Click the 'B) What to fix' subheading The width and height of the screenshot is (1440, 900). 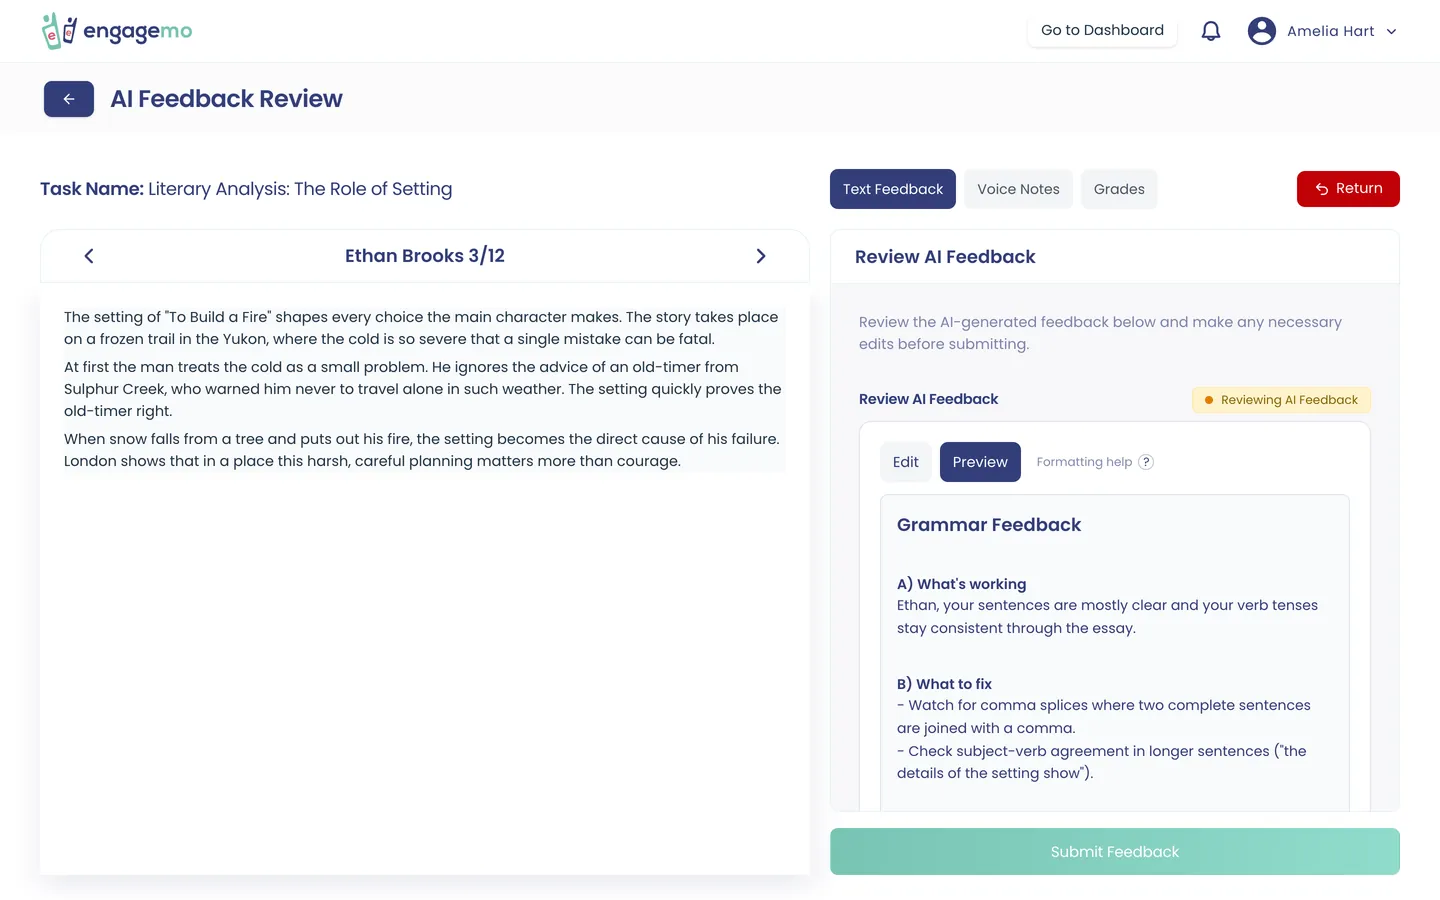[944, 684]
